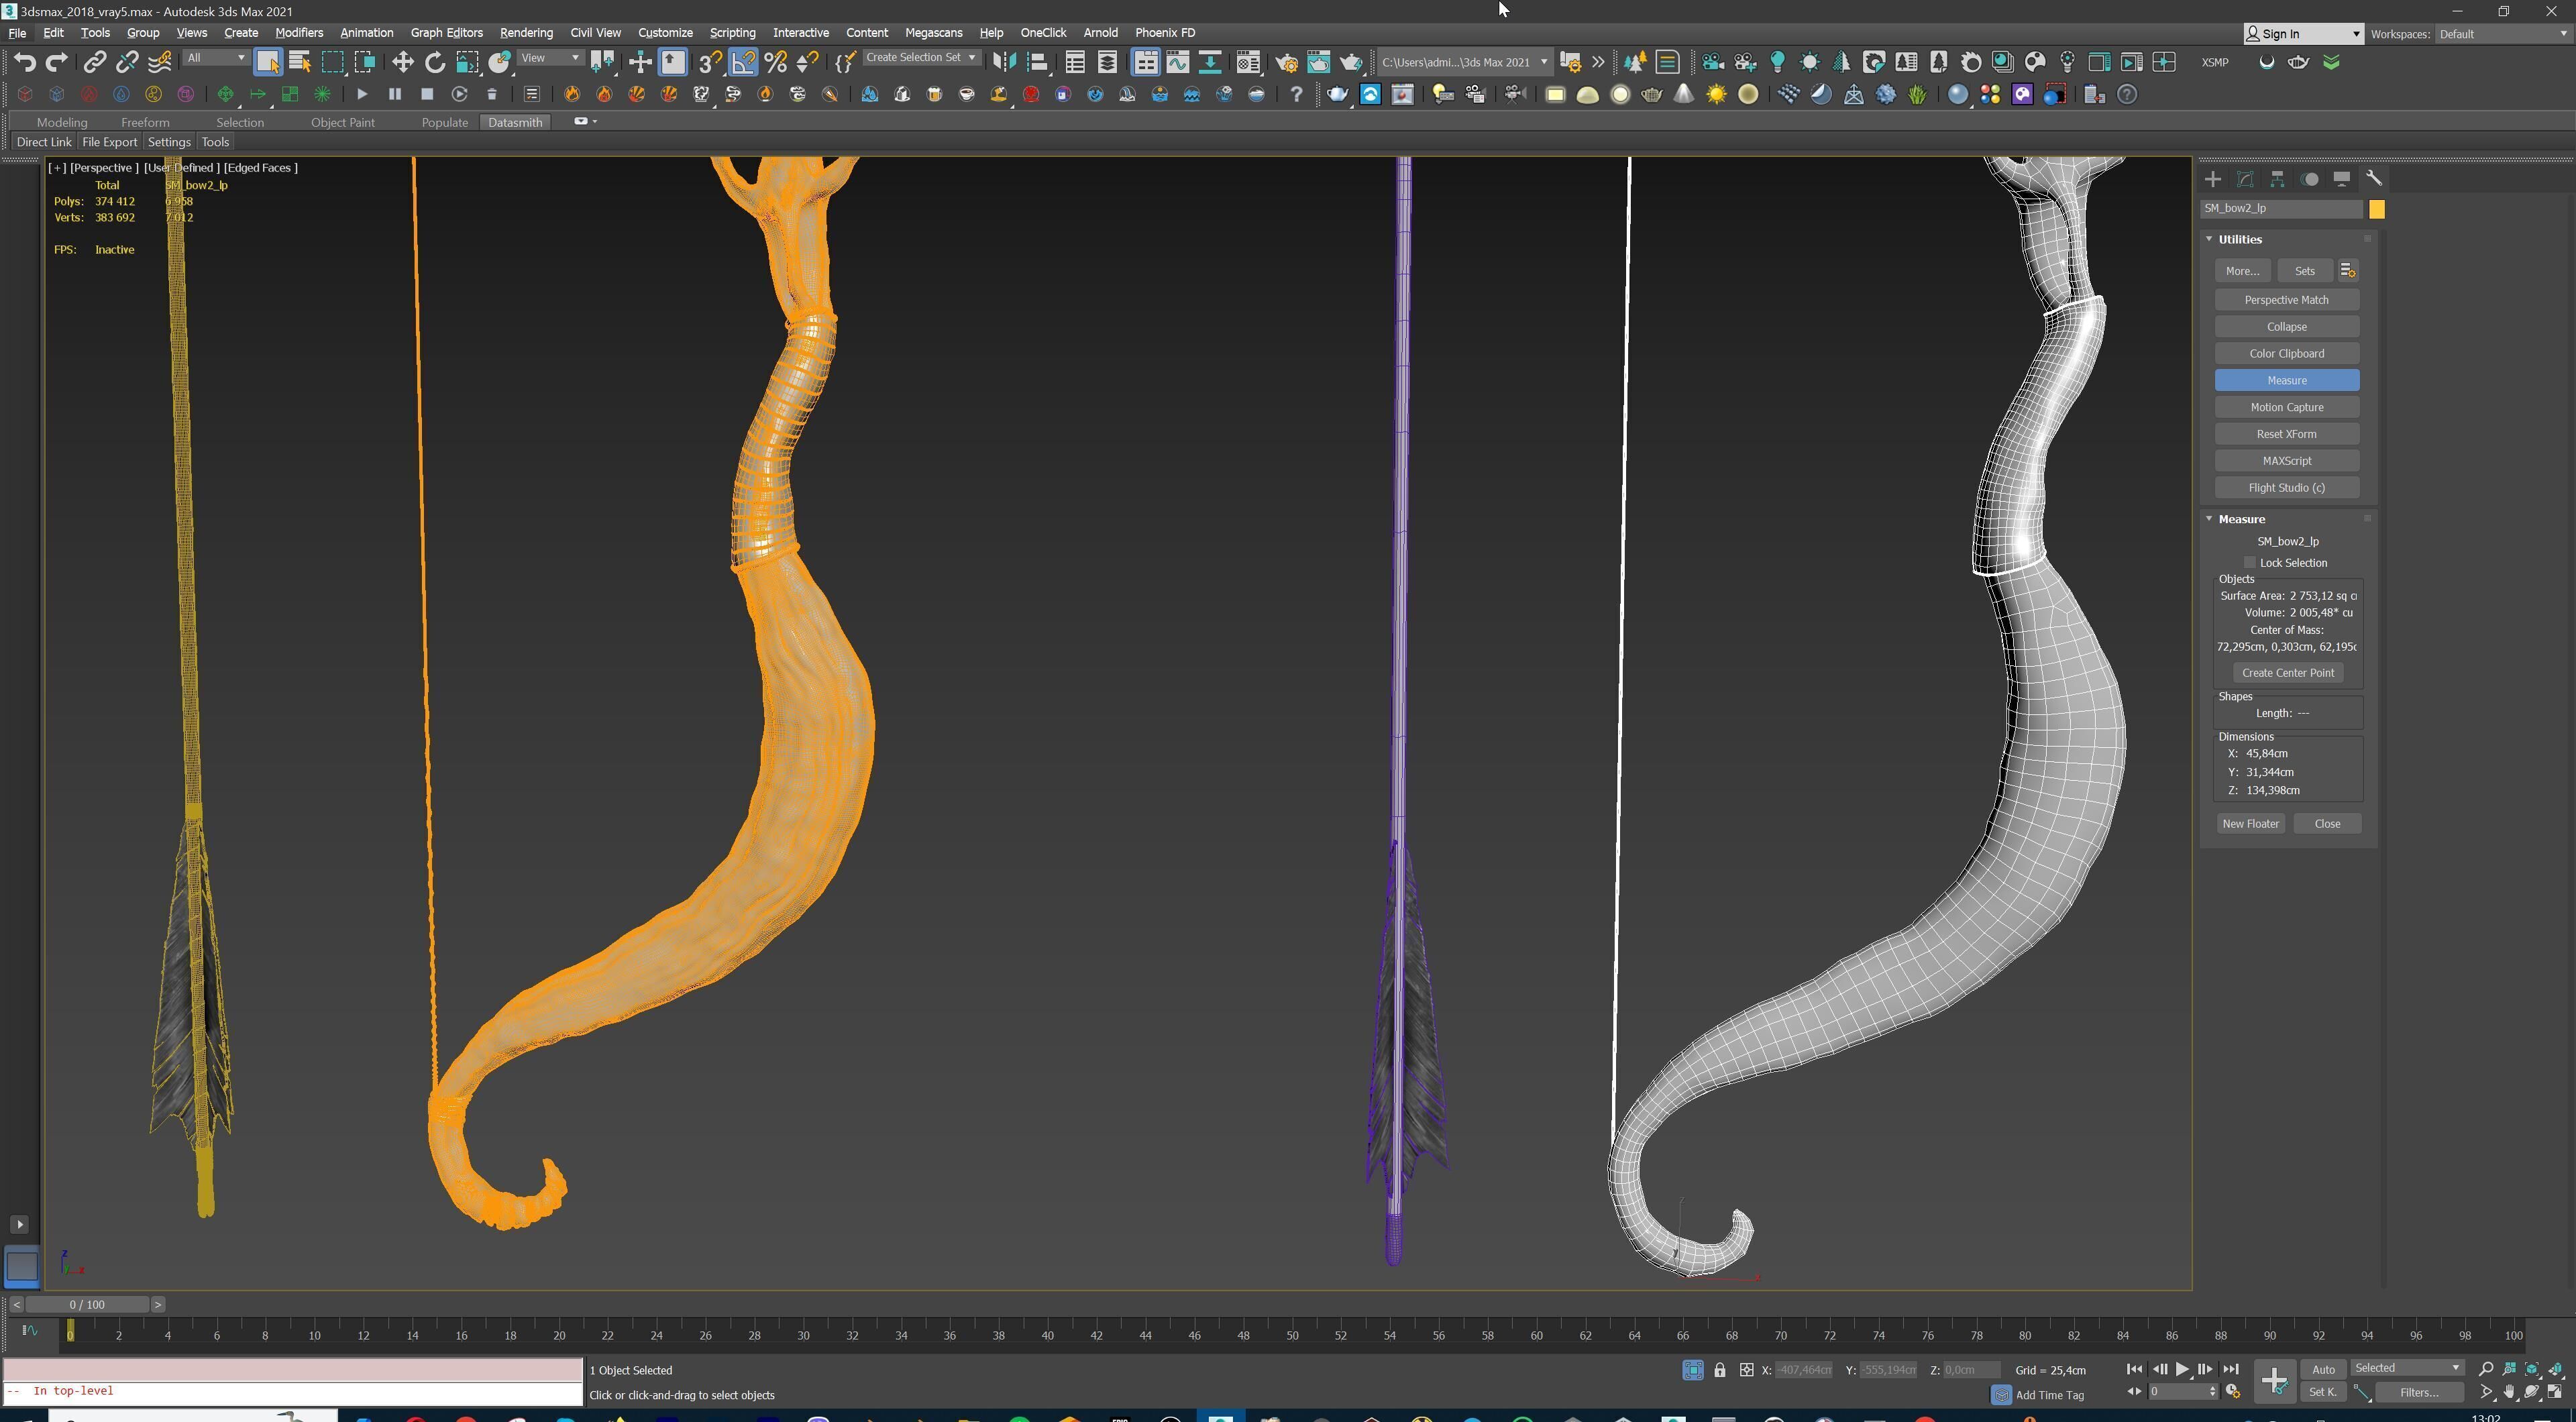The height and width of the screenshot is (1422, 2576).
Task: Select the Move transform tool
Action: click(x=402, y=62)
